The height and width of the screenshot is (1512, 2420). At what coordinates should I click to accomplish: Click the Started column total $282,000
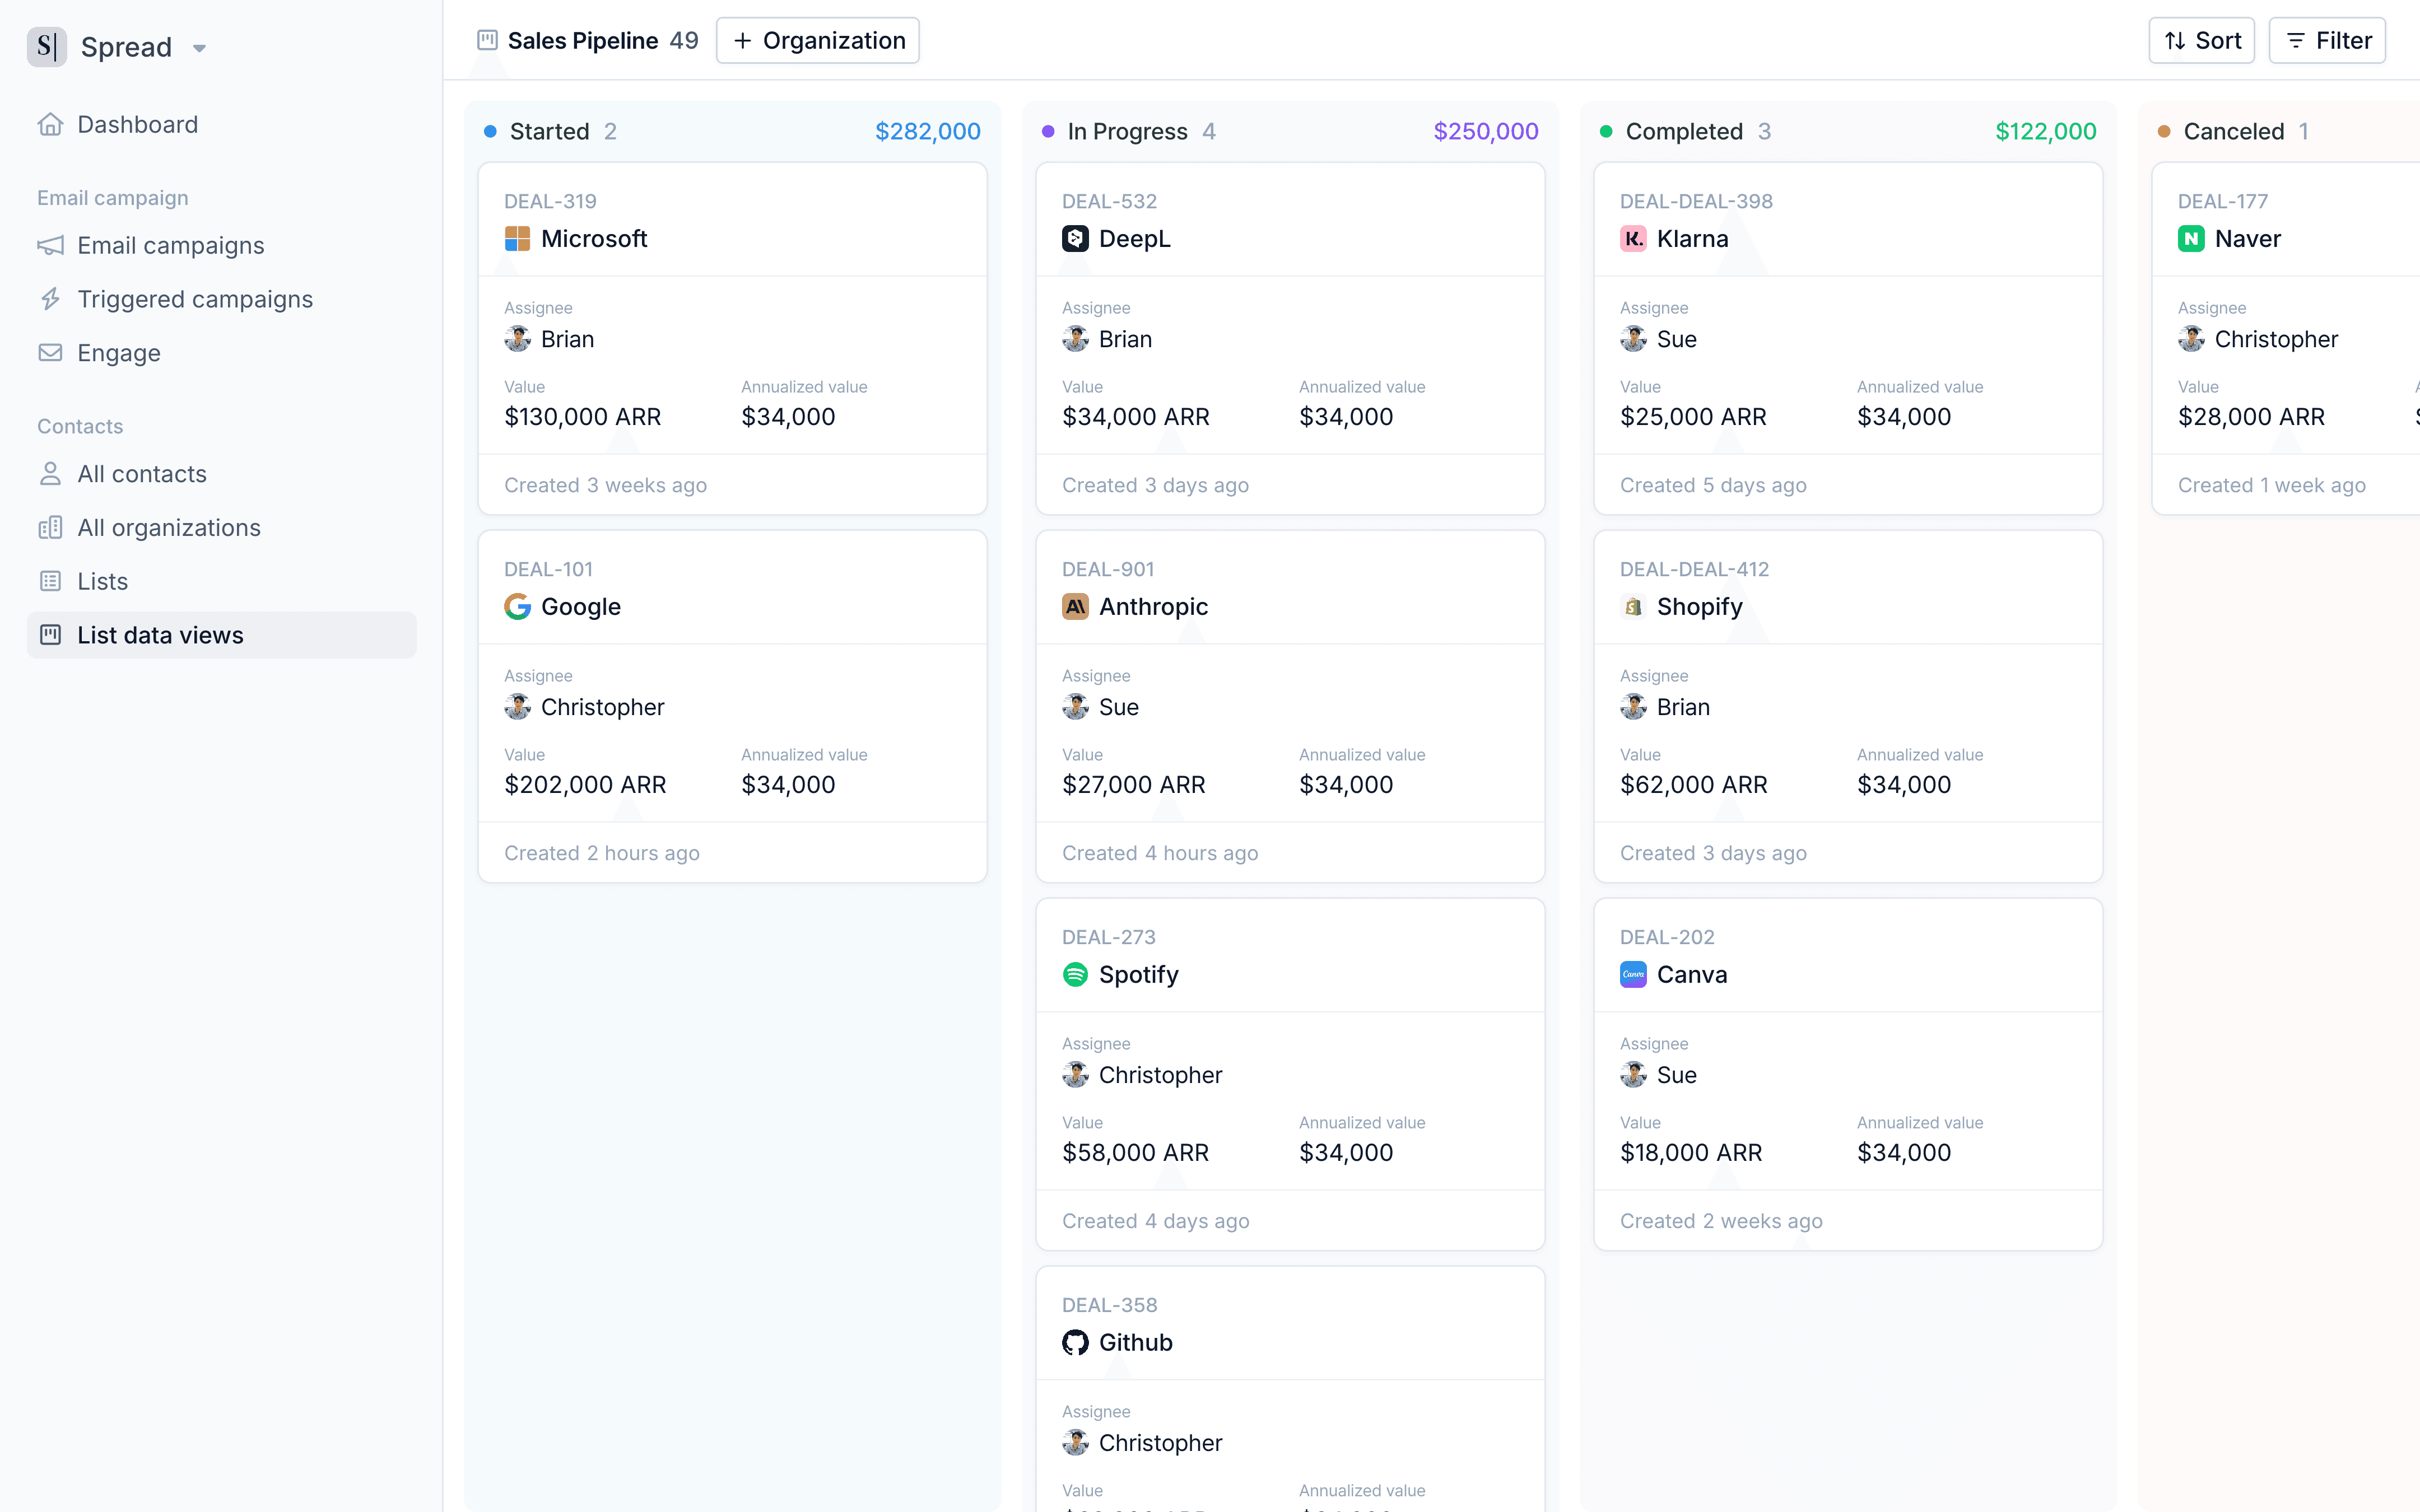point(927,132)
